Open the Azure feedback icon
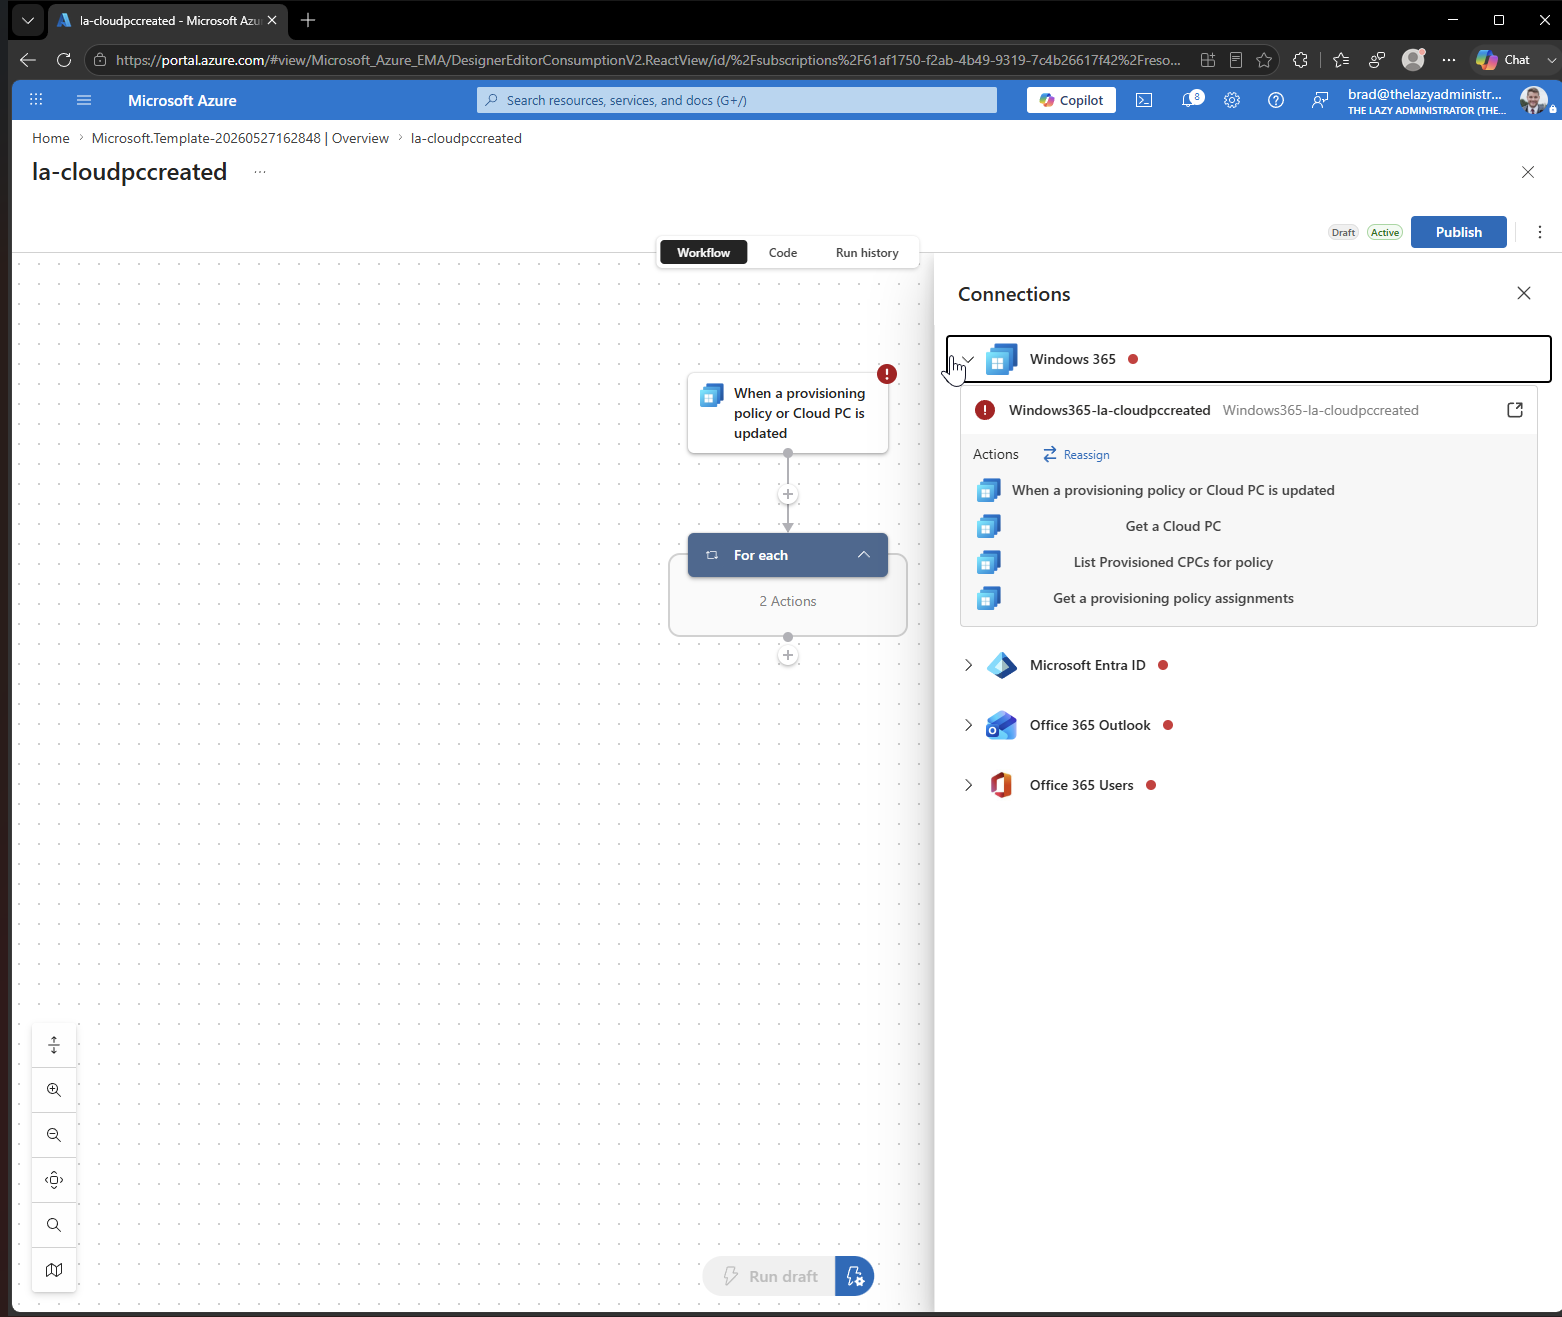Screen dimensions: 1562x1317 pos(1320,100)
